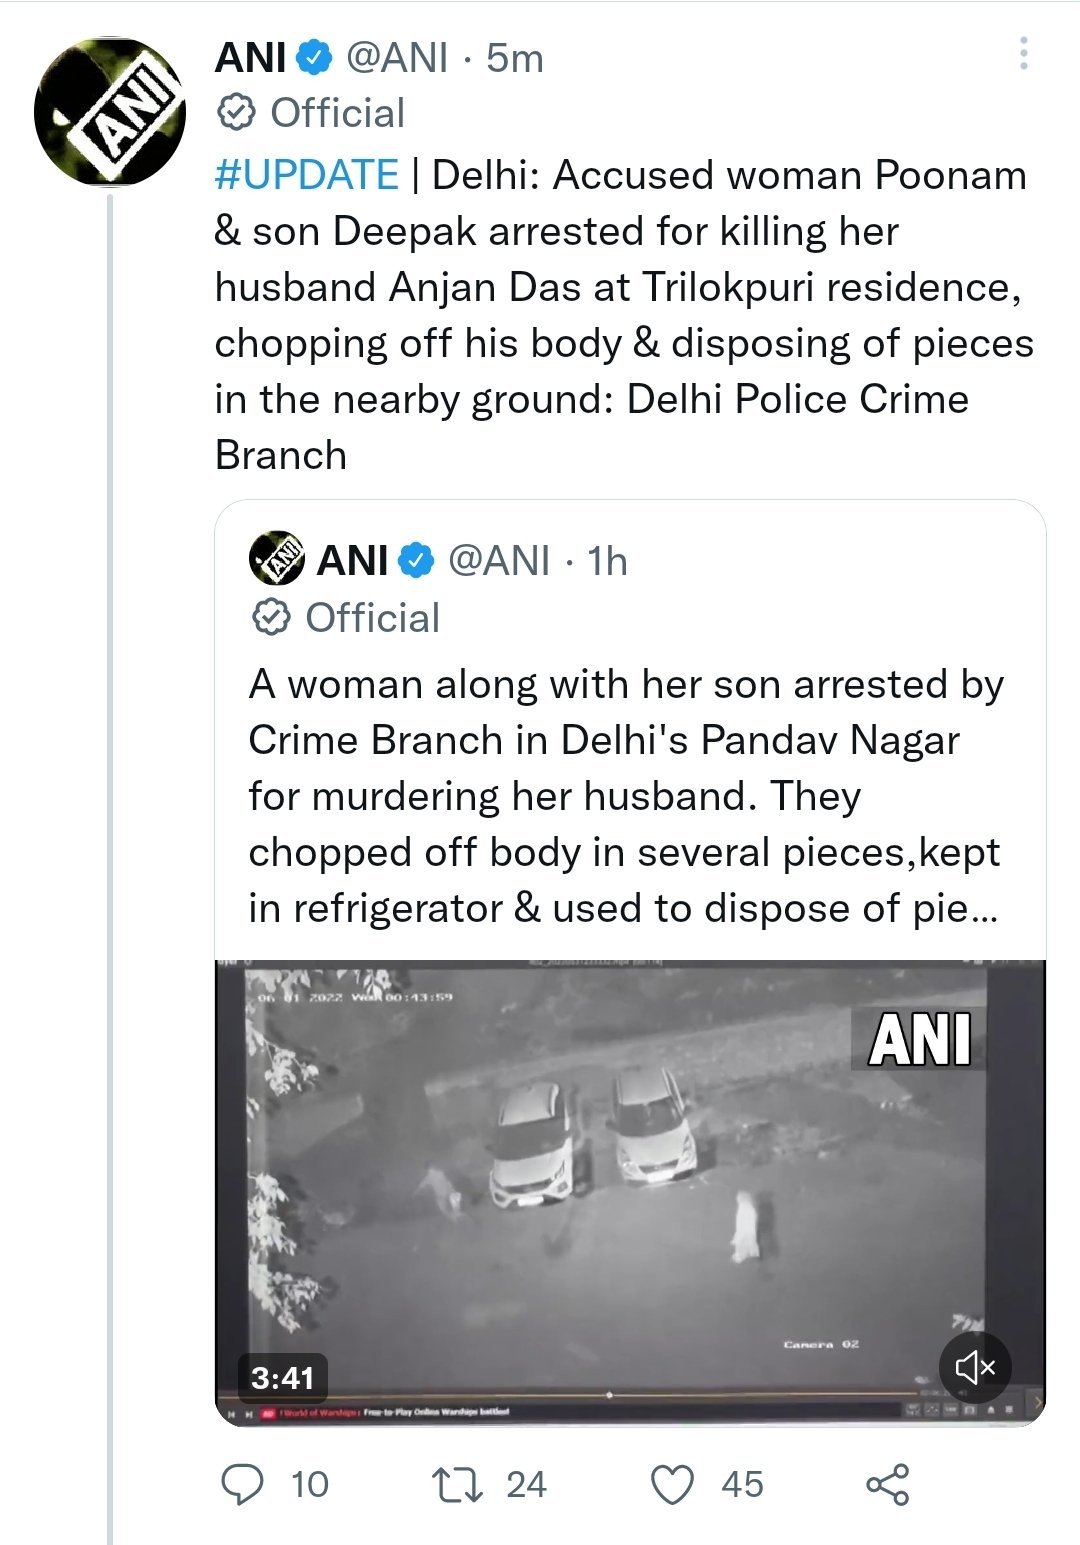Like the tweet with heart icon

[x=672, y=1484]
